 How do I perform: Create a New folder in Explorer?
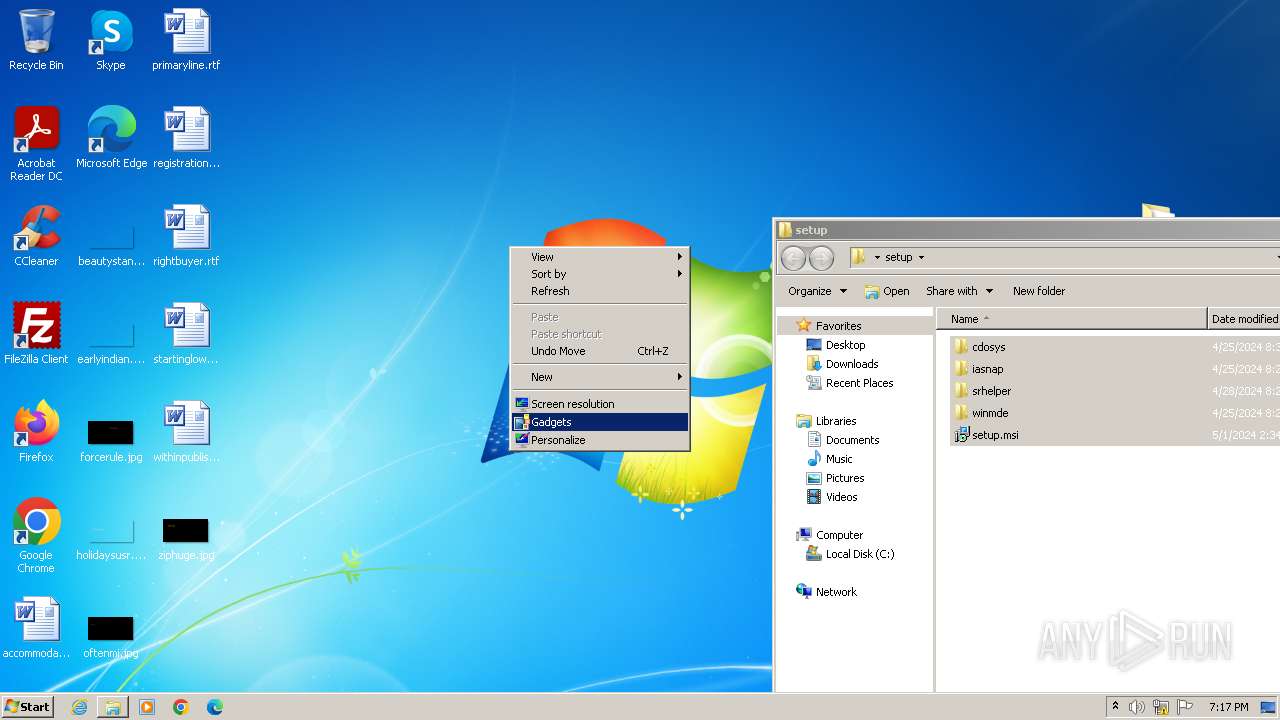[x=1039, y=291]
